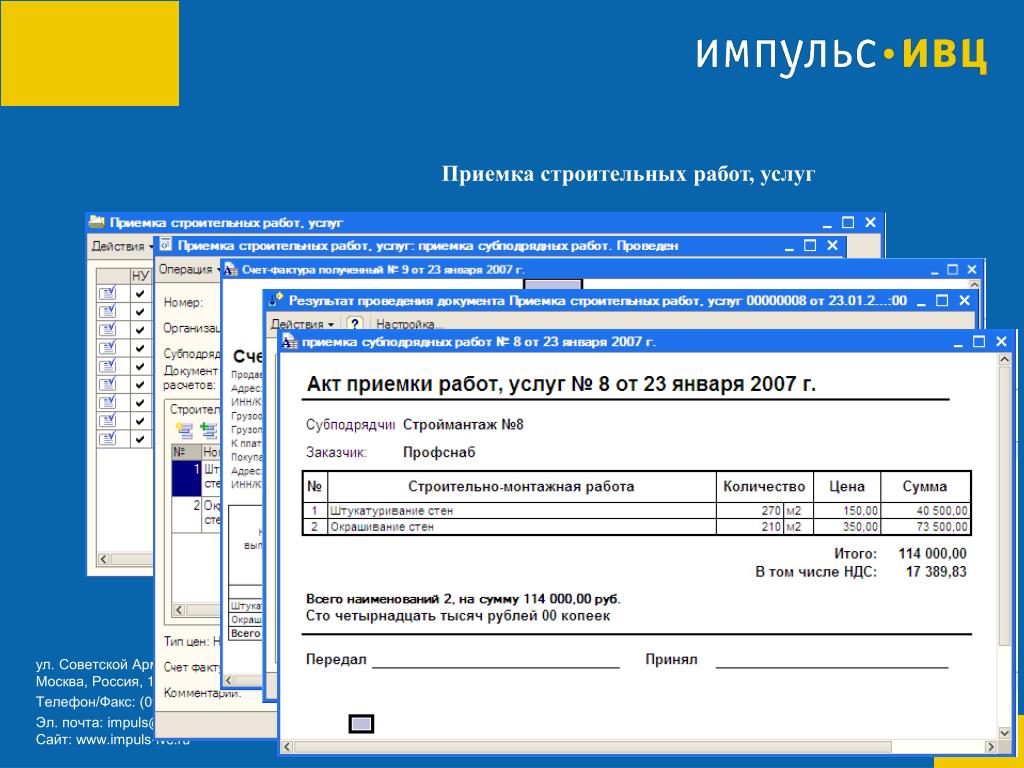Select row 2 in the works table
This screenshot has width=1024, height=768.
196,513
